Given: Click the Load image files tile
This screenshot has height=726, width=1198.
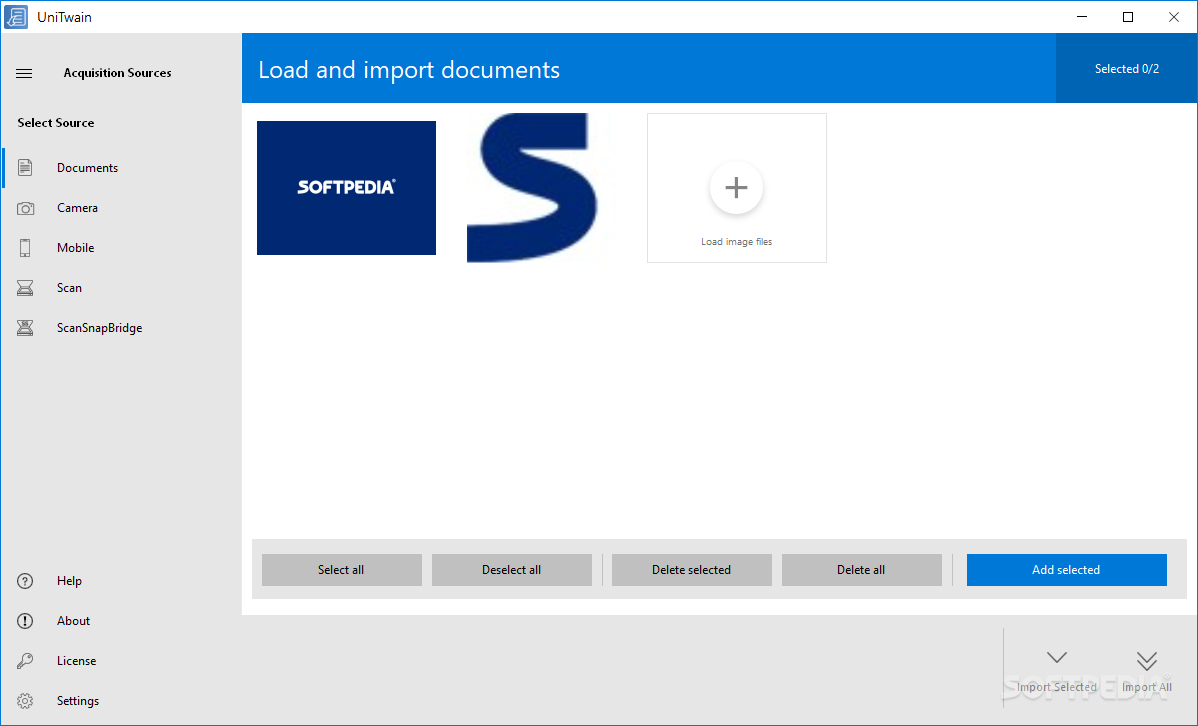Looking at the screenshot, I should [x=737, y=188].
